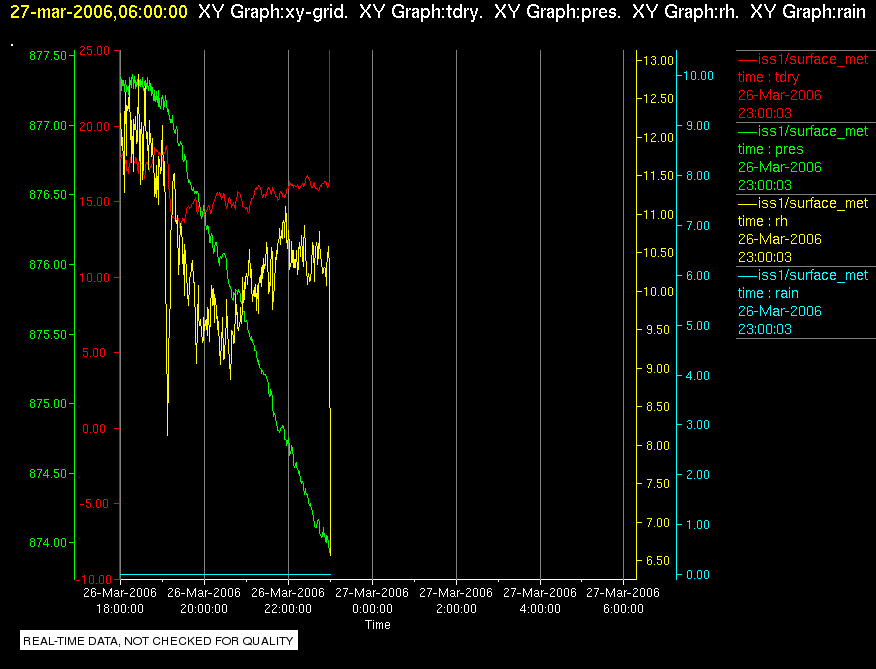Viewport: 876px width, 669px height.
Task: Click the 'time : tdry' legend text
Action: pos(768,77)
